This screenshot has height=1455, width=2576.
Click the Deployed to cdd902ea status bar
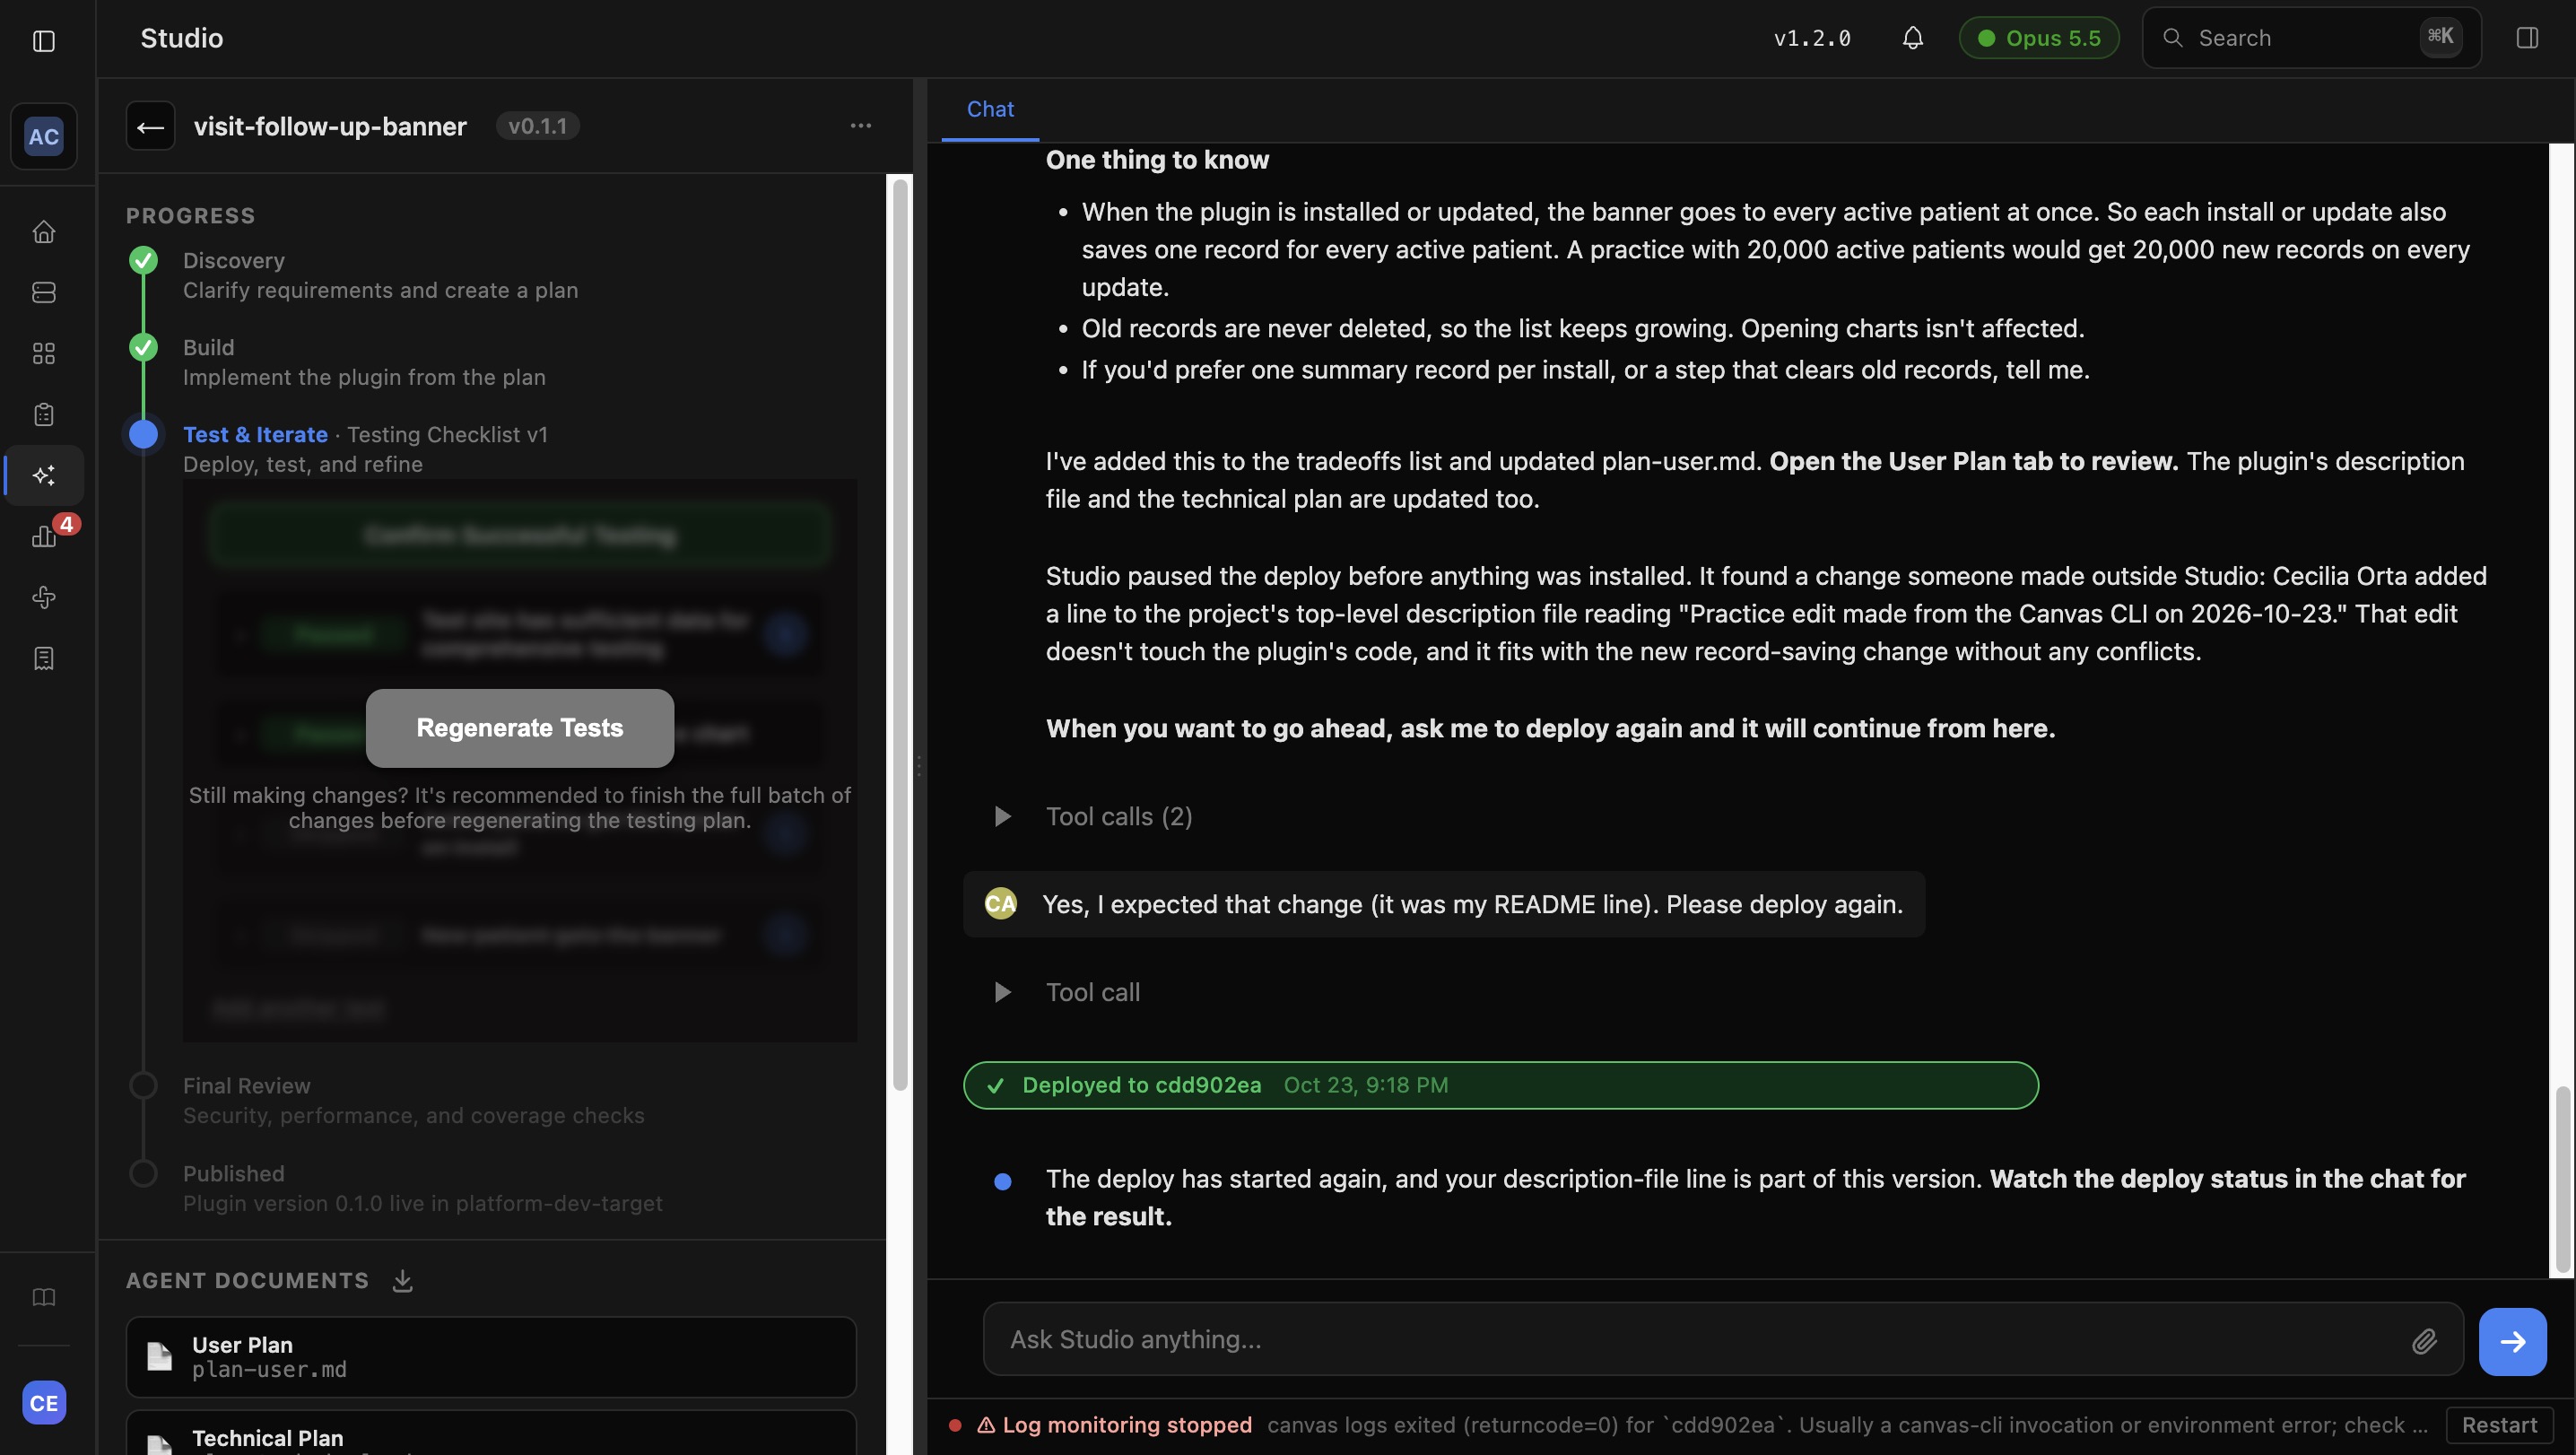(x=1500, y=1085)
